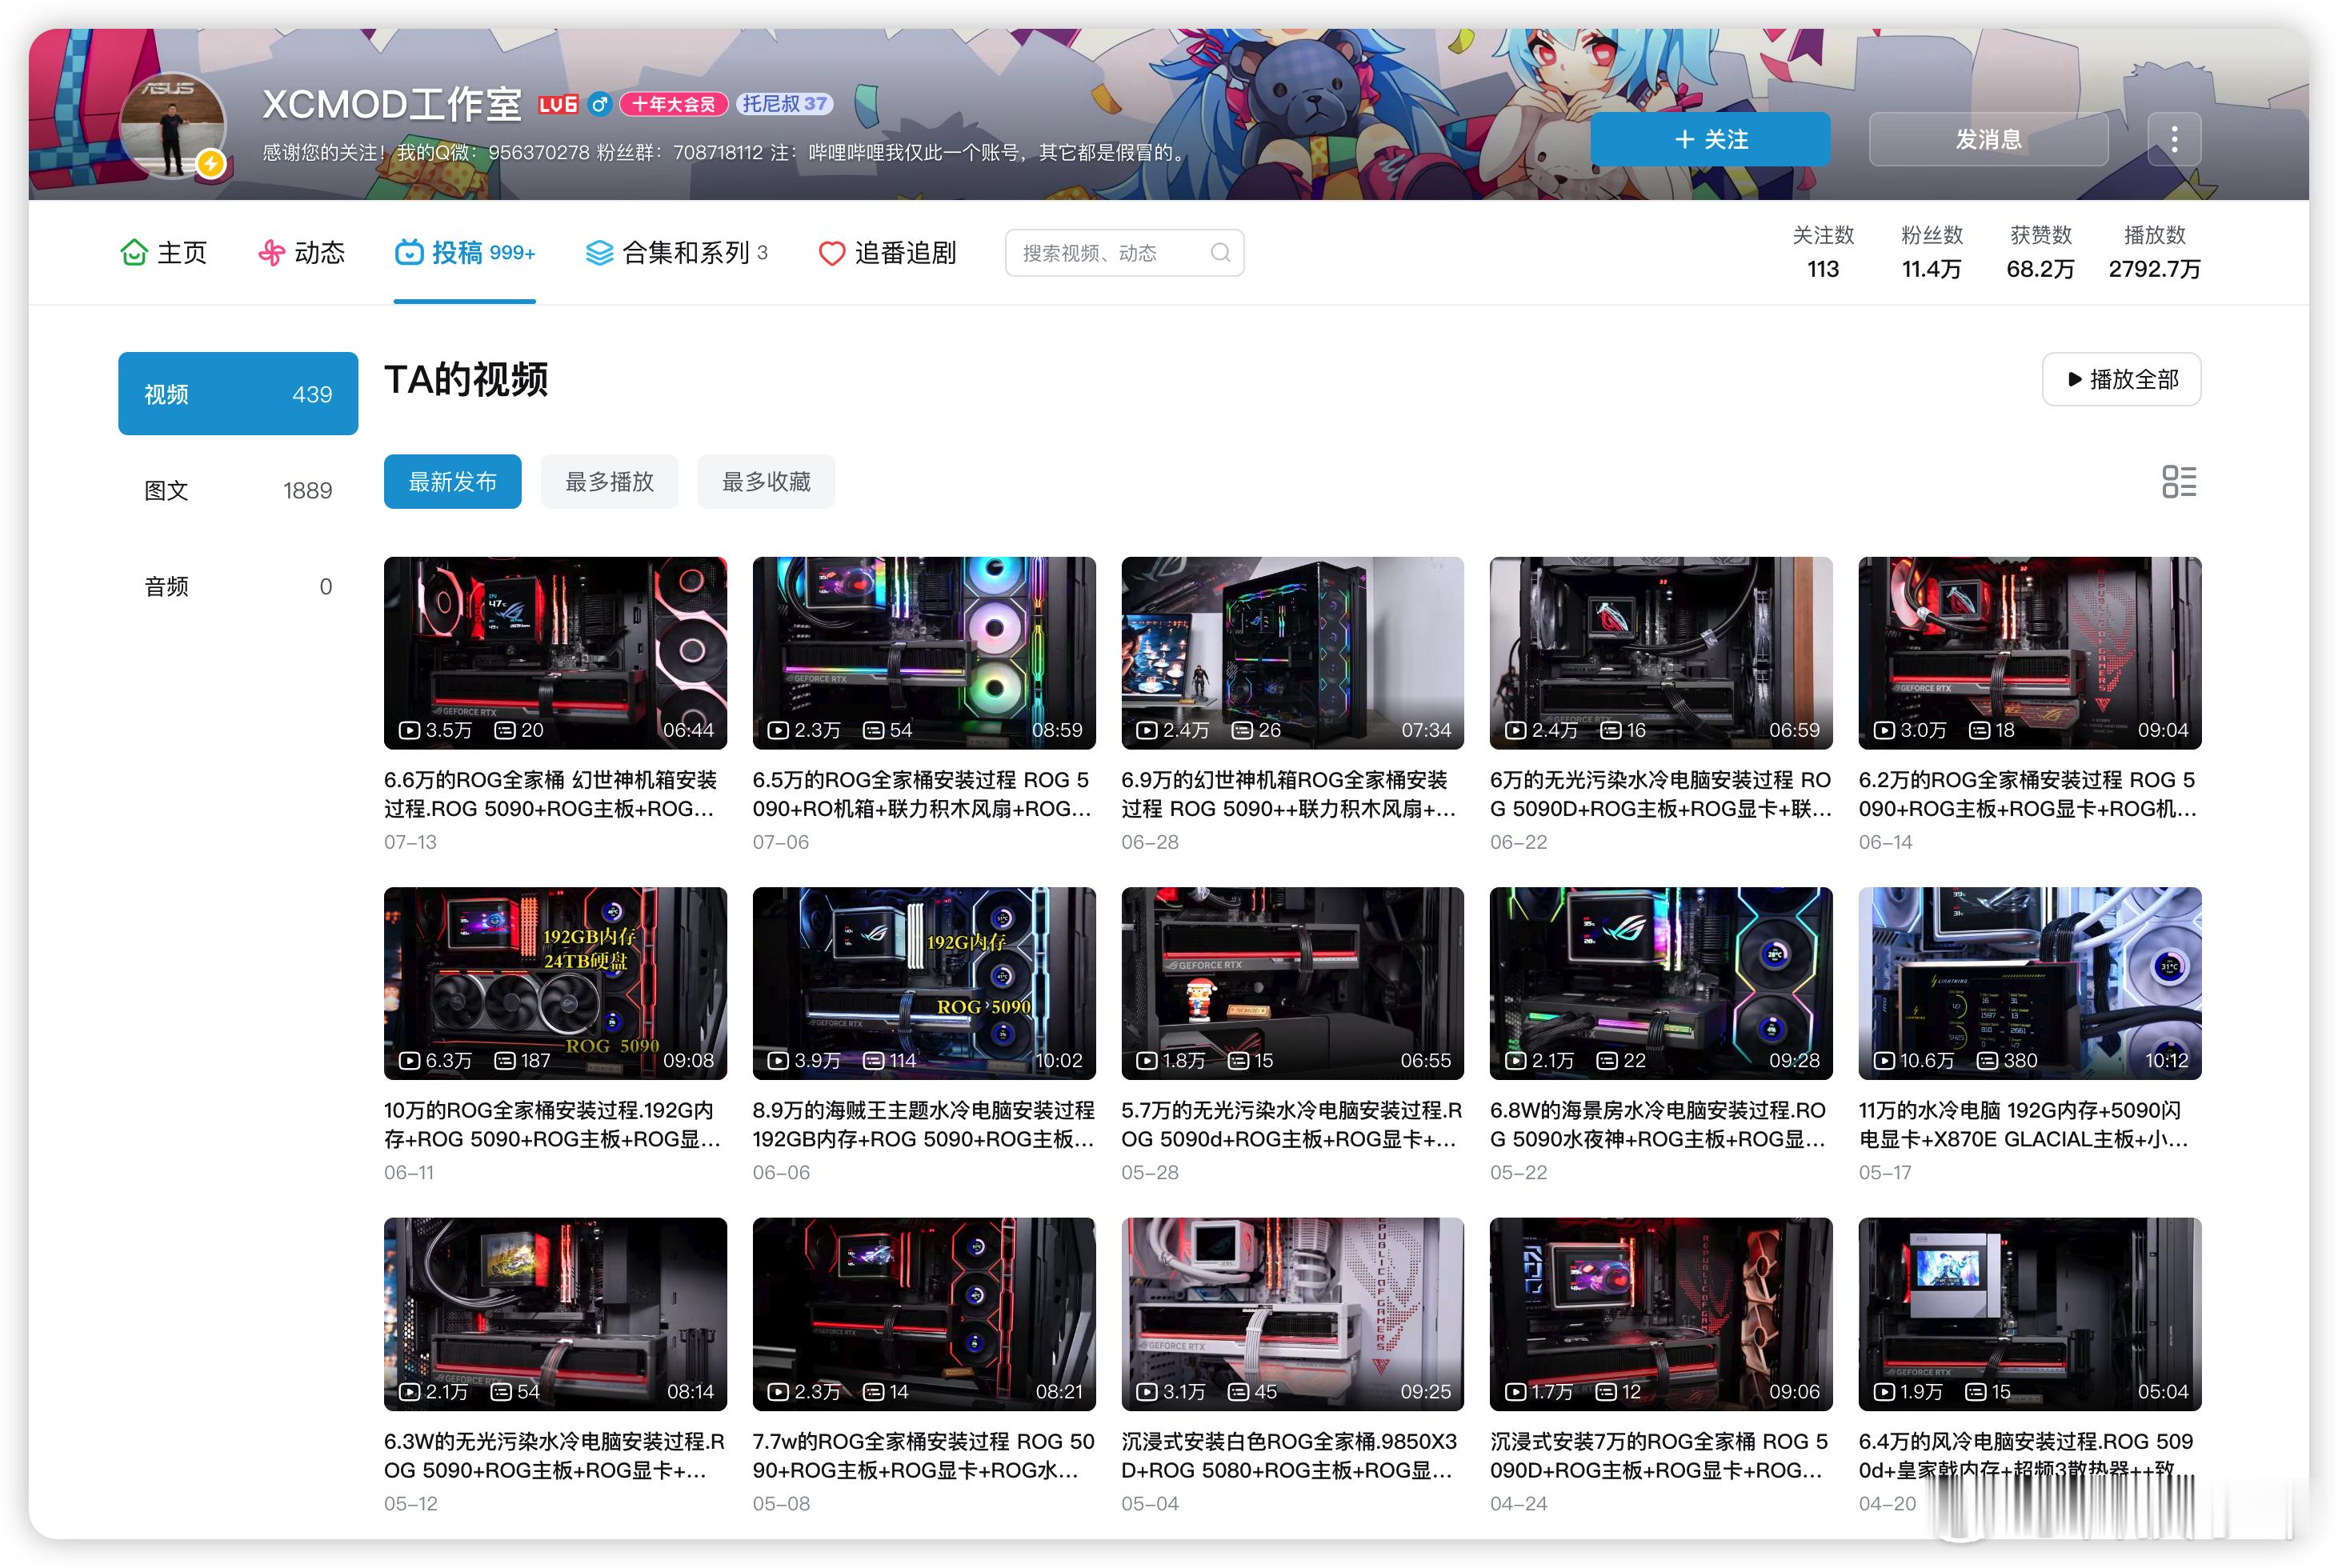Click the 搜索视频、动态 search field
Image resolution: width=2338 pixels, height=1568 pixels.
[1124, 253]
